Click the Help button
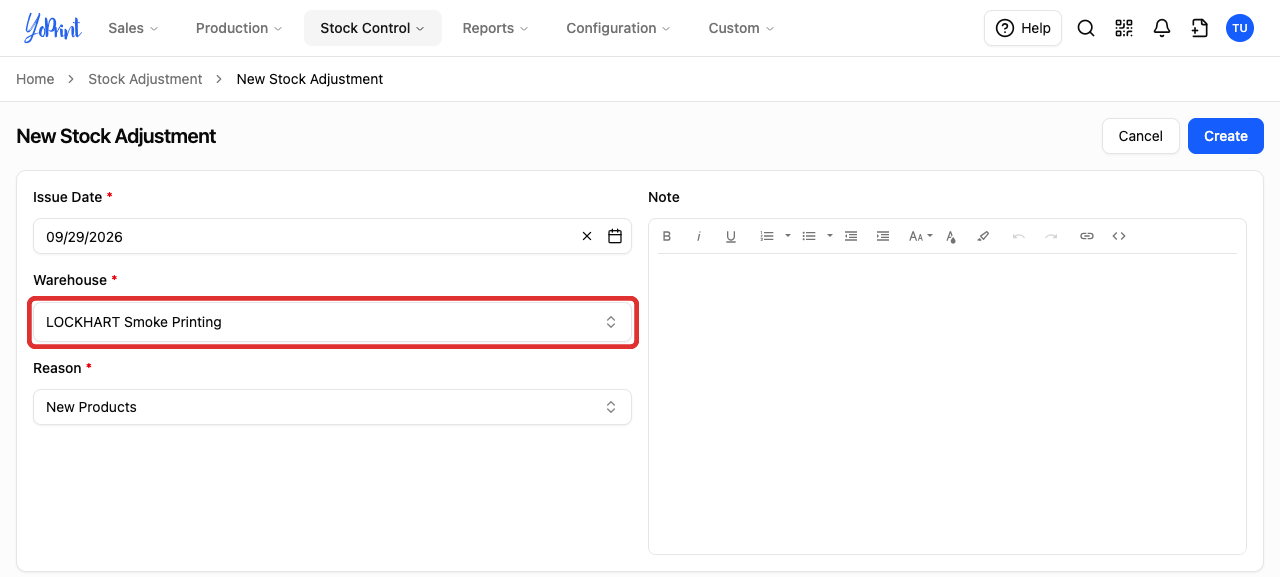 point(1023,28)
